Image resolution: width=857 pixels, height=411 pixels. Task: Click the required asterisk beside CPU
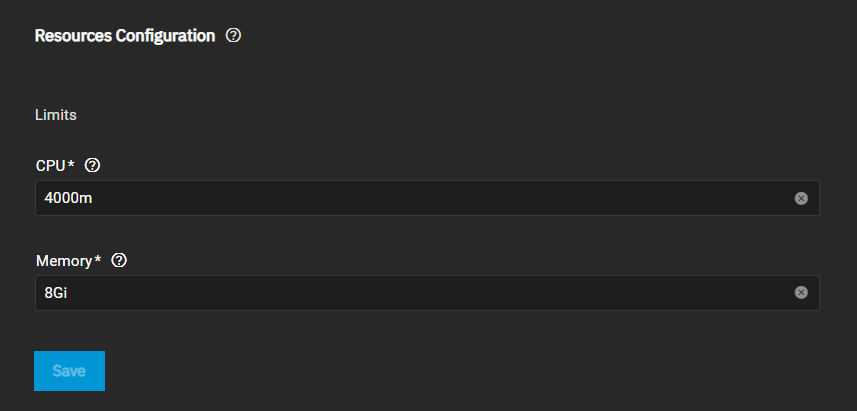tap(72, 164)
